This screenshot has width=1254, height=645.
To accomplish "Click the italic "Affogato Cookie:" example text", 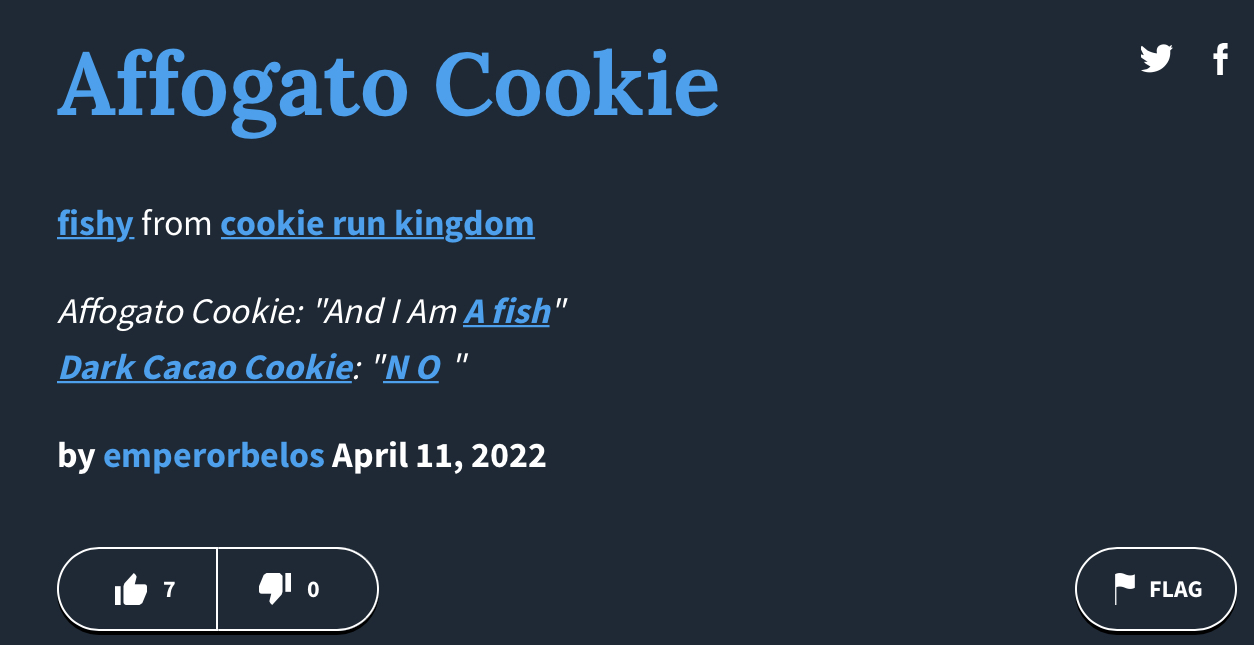I will [180, 312].
